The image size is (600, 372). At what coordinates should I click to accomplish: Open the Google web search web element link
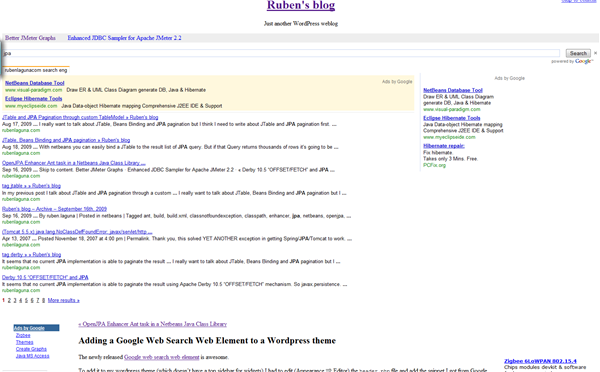pyautogui.click(x=161, y=357)
